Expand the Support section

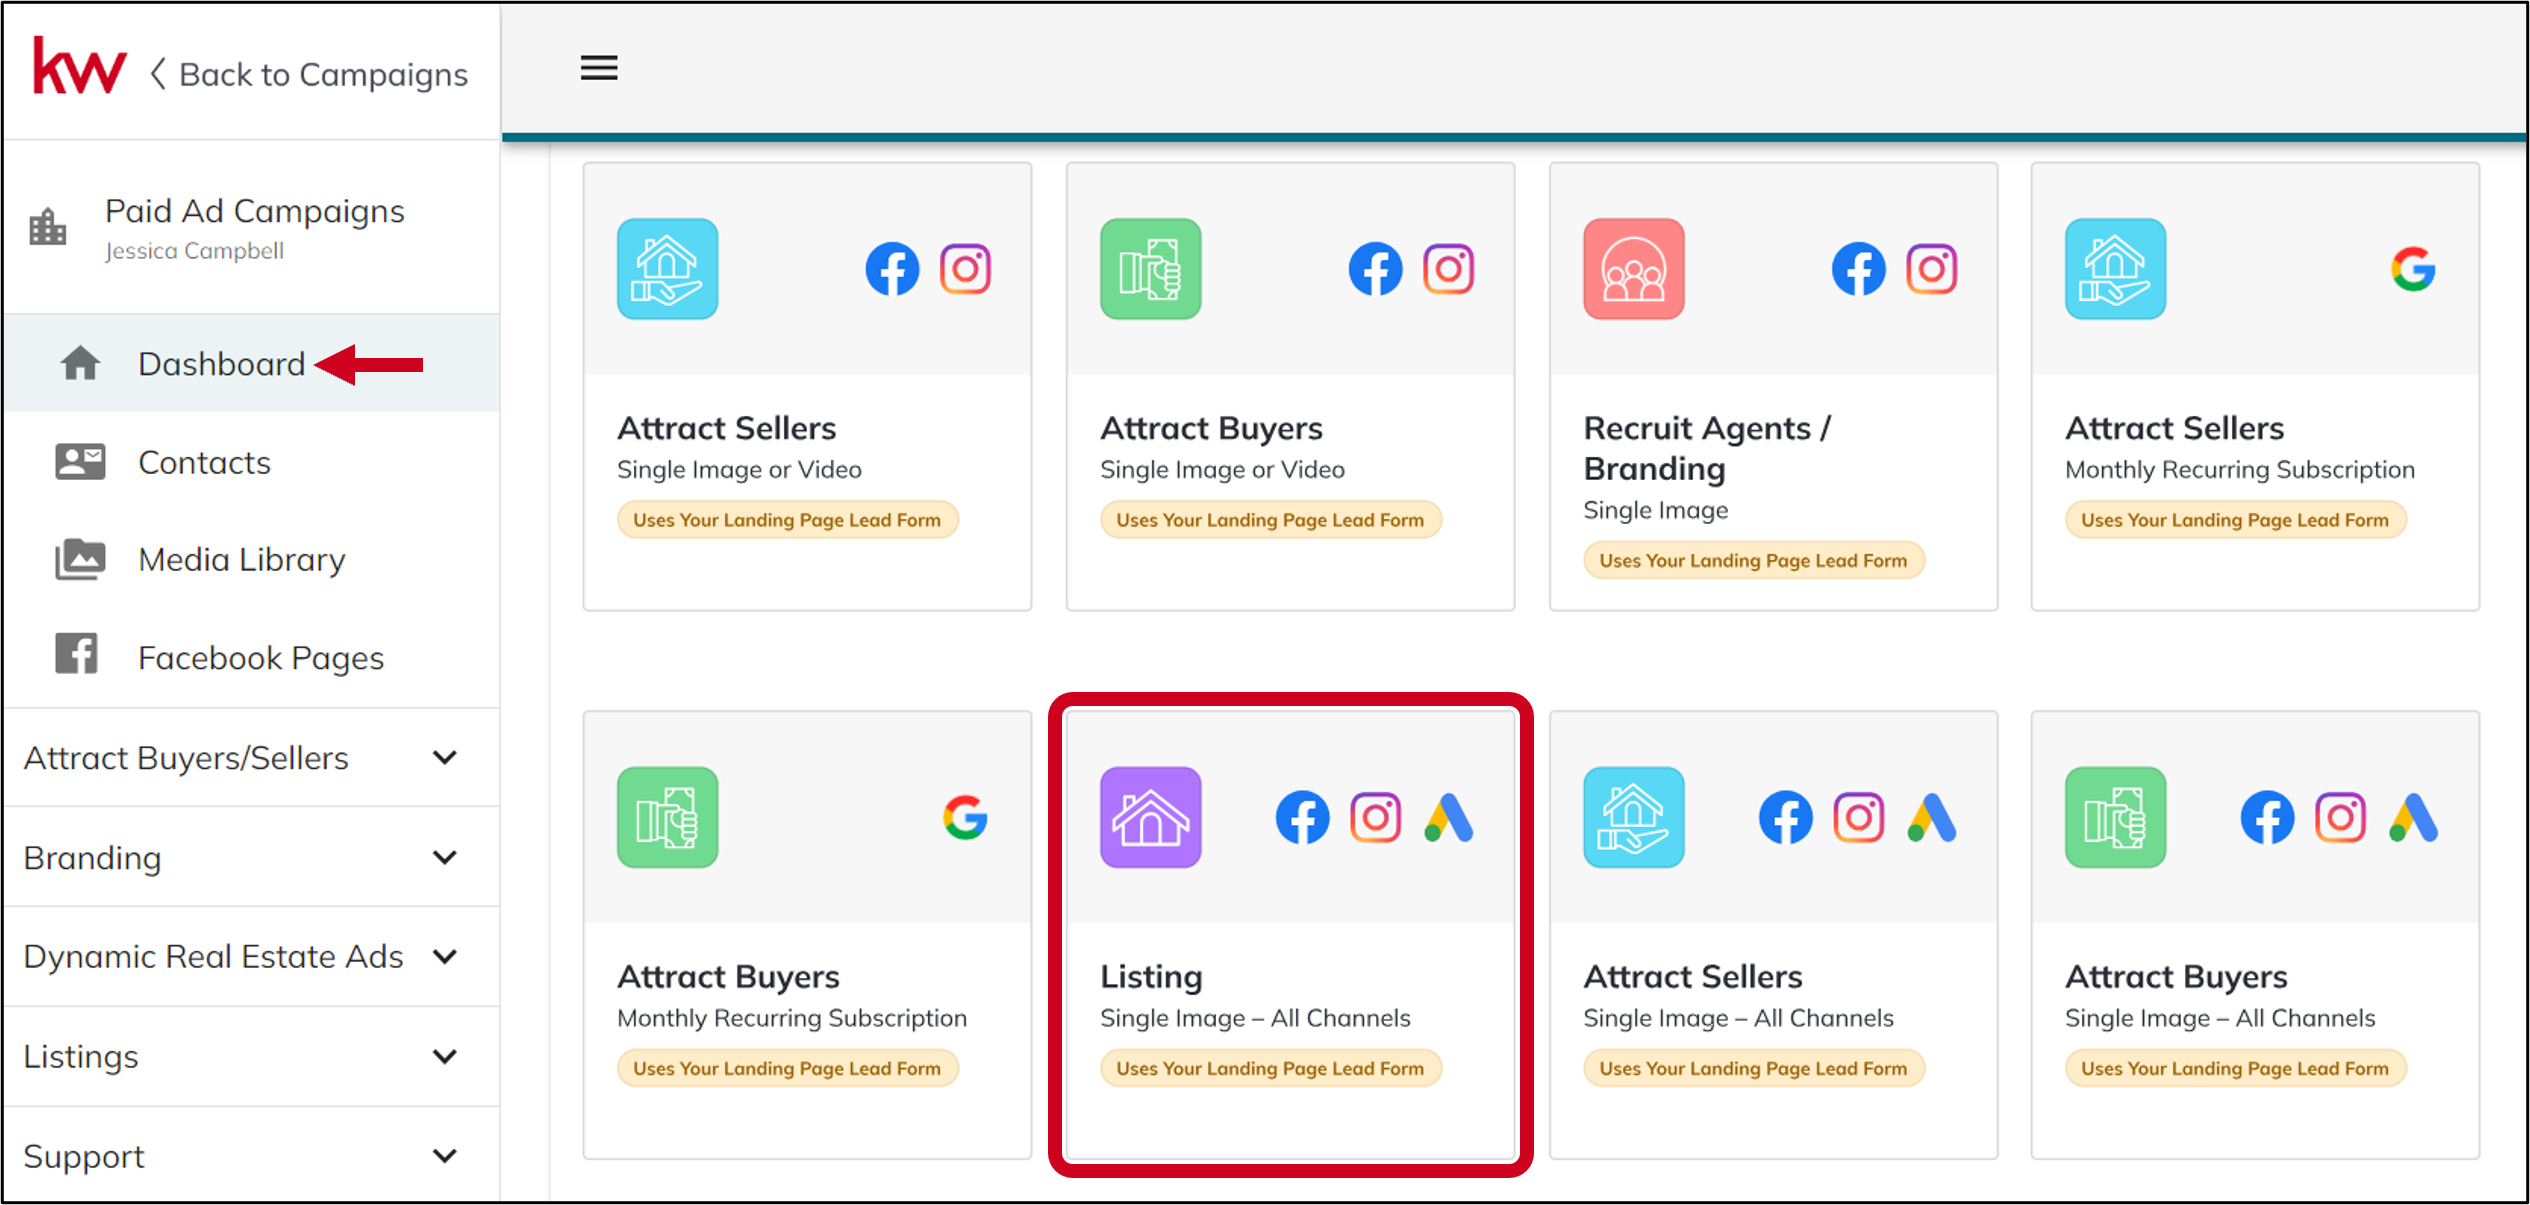click(251, 1155)
